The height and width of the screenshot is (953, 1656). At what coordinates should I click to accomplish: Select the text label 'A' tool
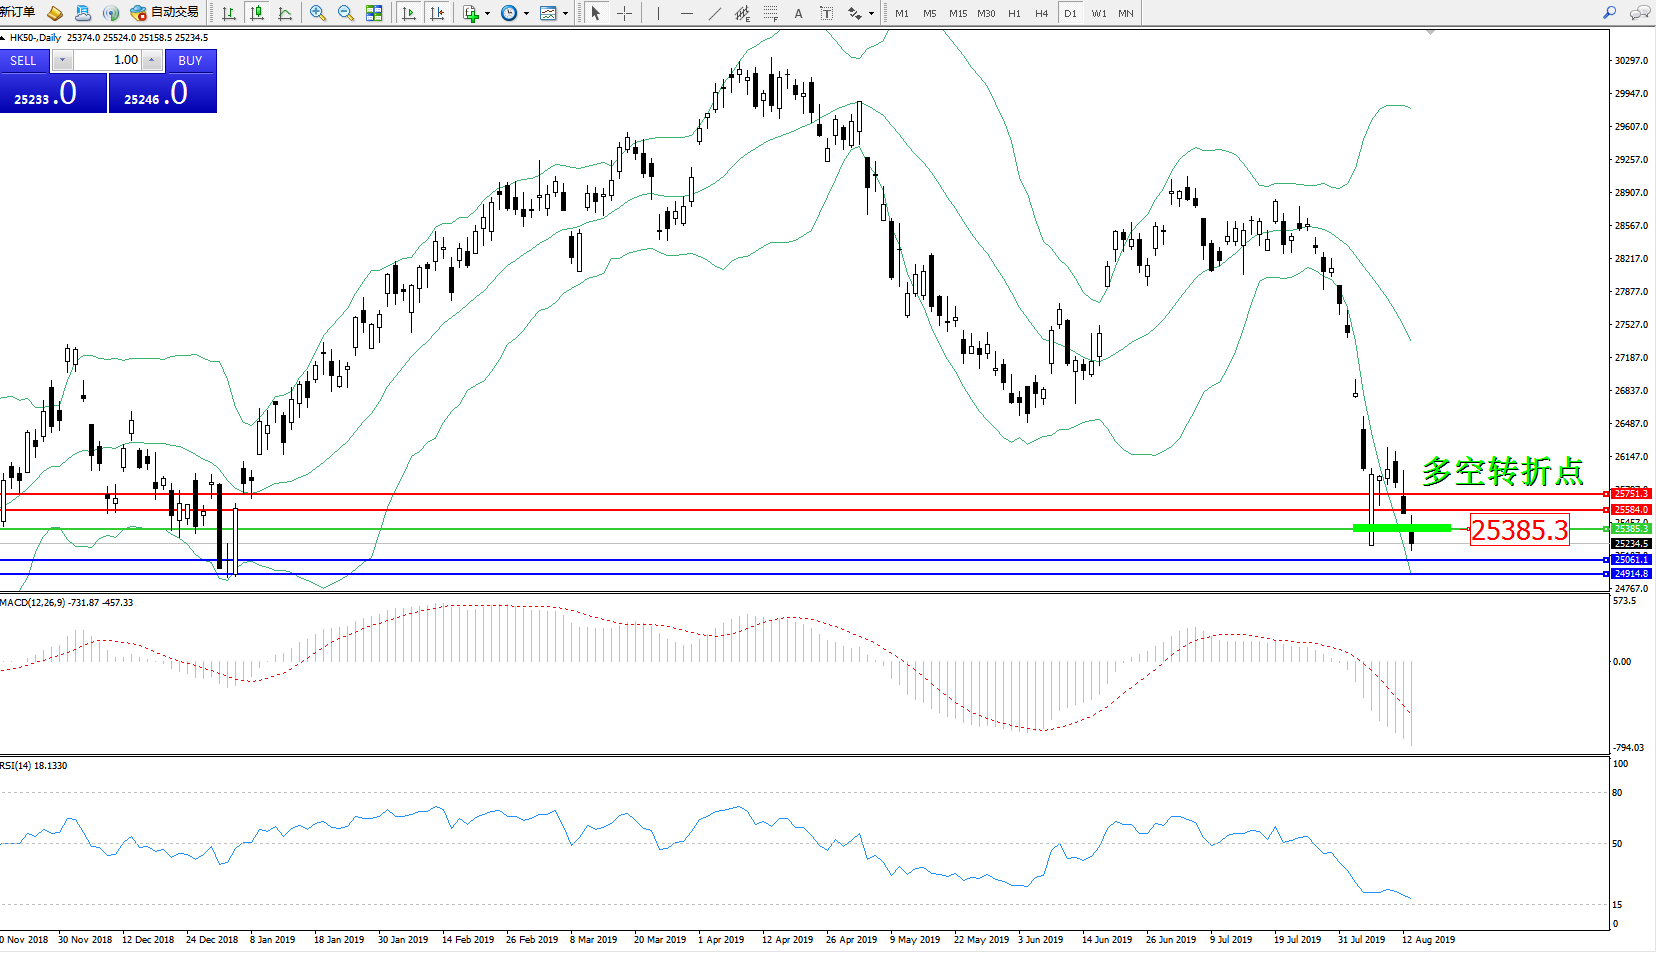tap(798, 13)
